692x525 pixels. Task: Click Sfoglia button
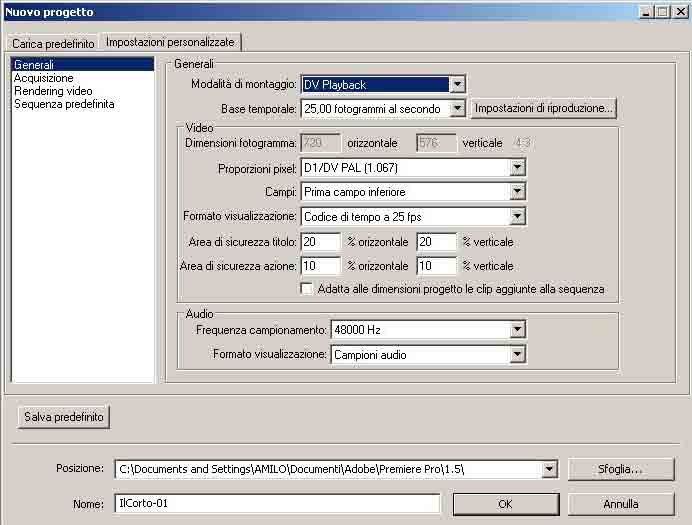coord(621,469)
